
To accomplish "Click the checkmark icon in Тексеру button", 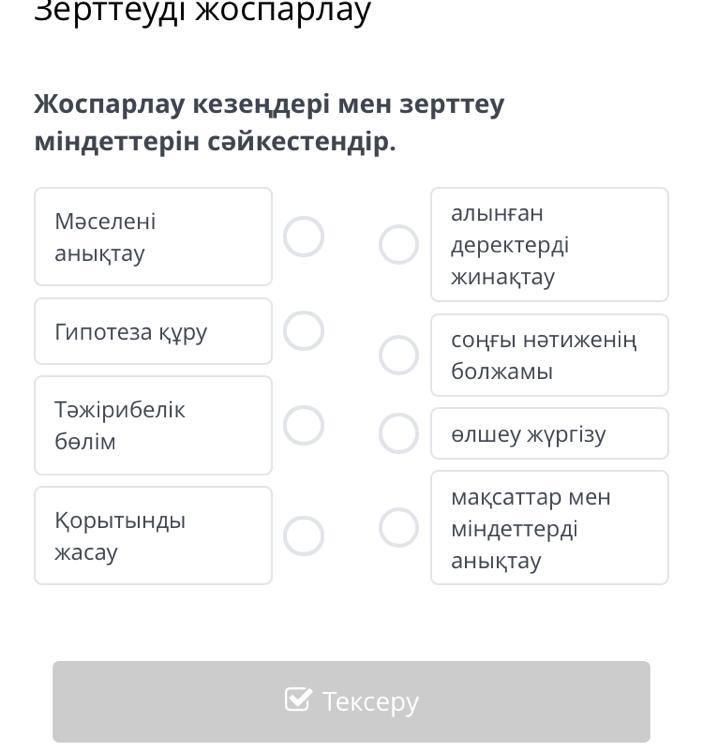I will pos(298,700).
